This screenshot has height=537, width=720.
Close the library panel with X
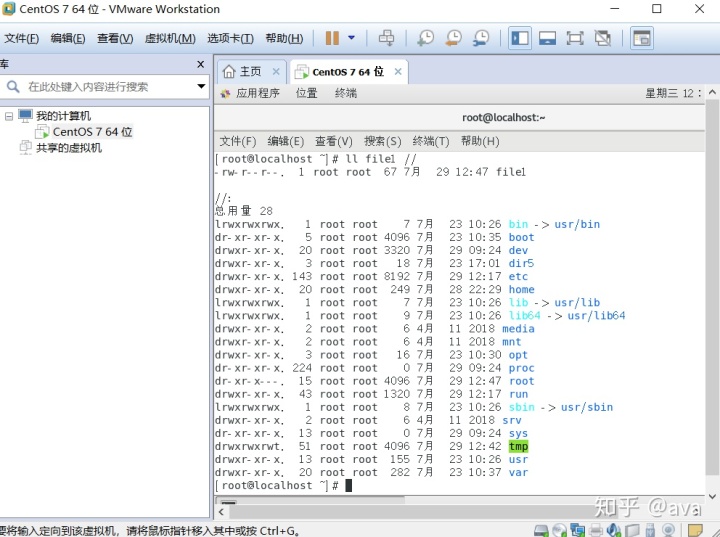(x=200, y=64)
